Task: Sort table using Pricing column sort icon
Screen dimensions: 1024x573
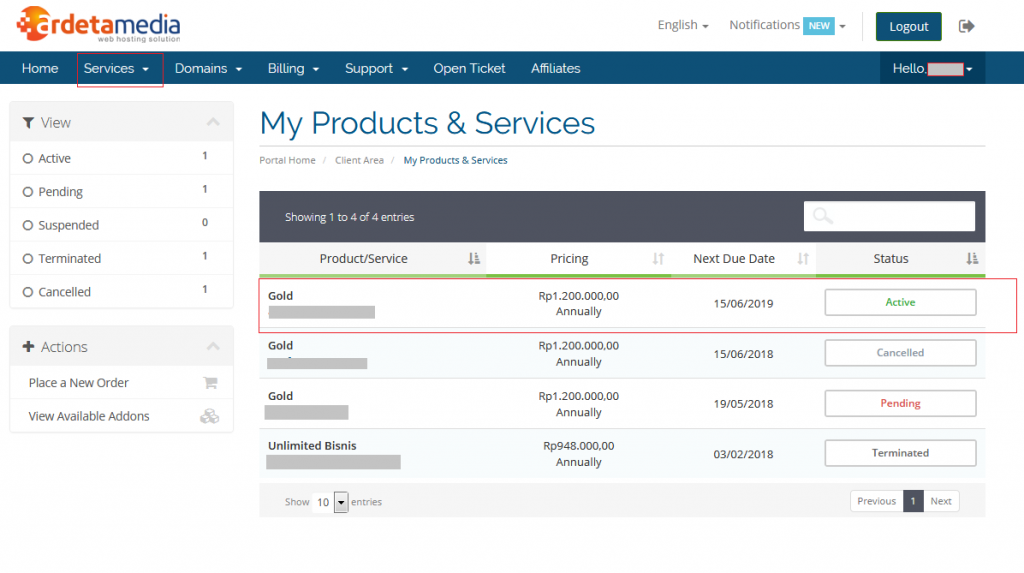Action: pos(658,259)
